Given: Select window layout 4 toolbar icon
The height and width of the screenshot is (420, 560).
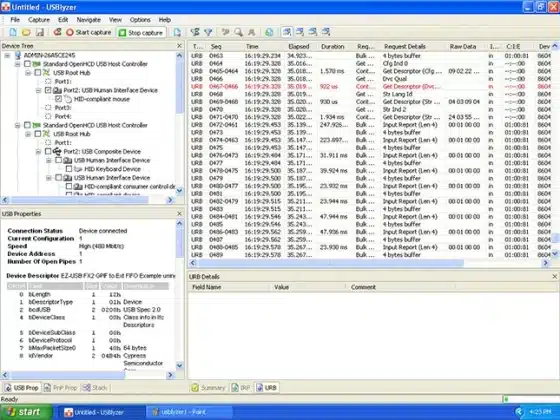Looking at the screenshot, I should point(326,32).
